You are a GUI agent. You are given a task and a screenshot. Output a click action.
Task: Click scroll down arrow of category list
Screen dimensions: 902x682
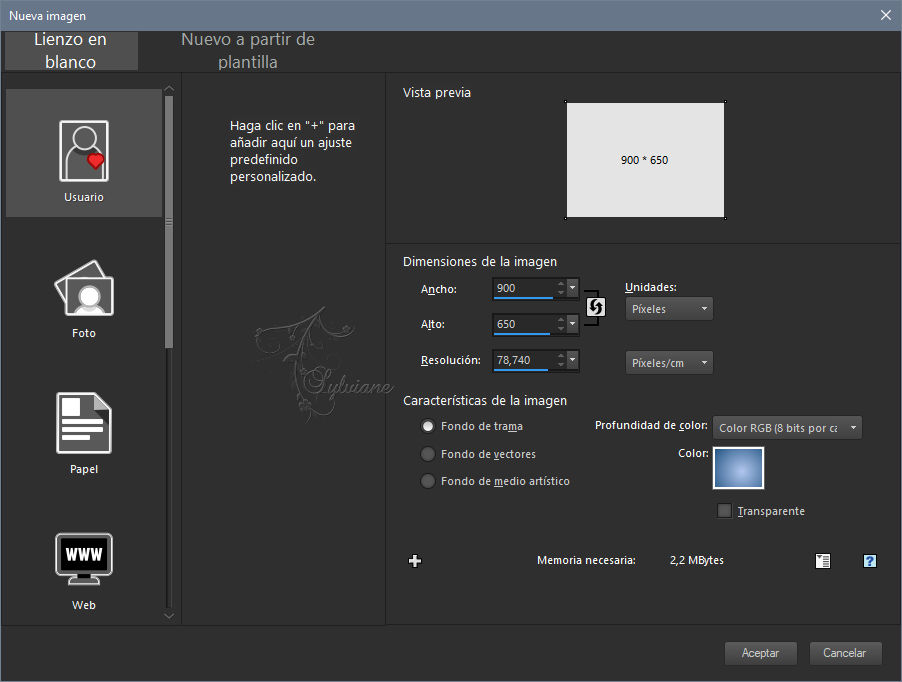click(169, 615)
